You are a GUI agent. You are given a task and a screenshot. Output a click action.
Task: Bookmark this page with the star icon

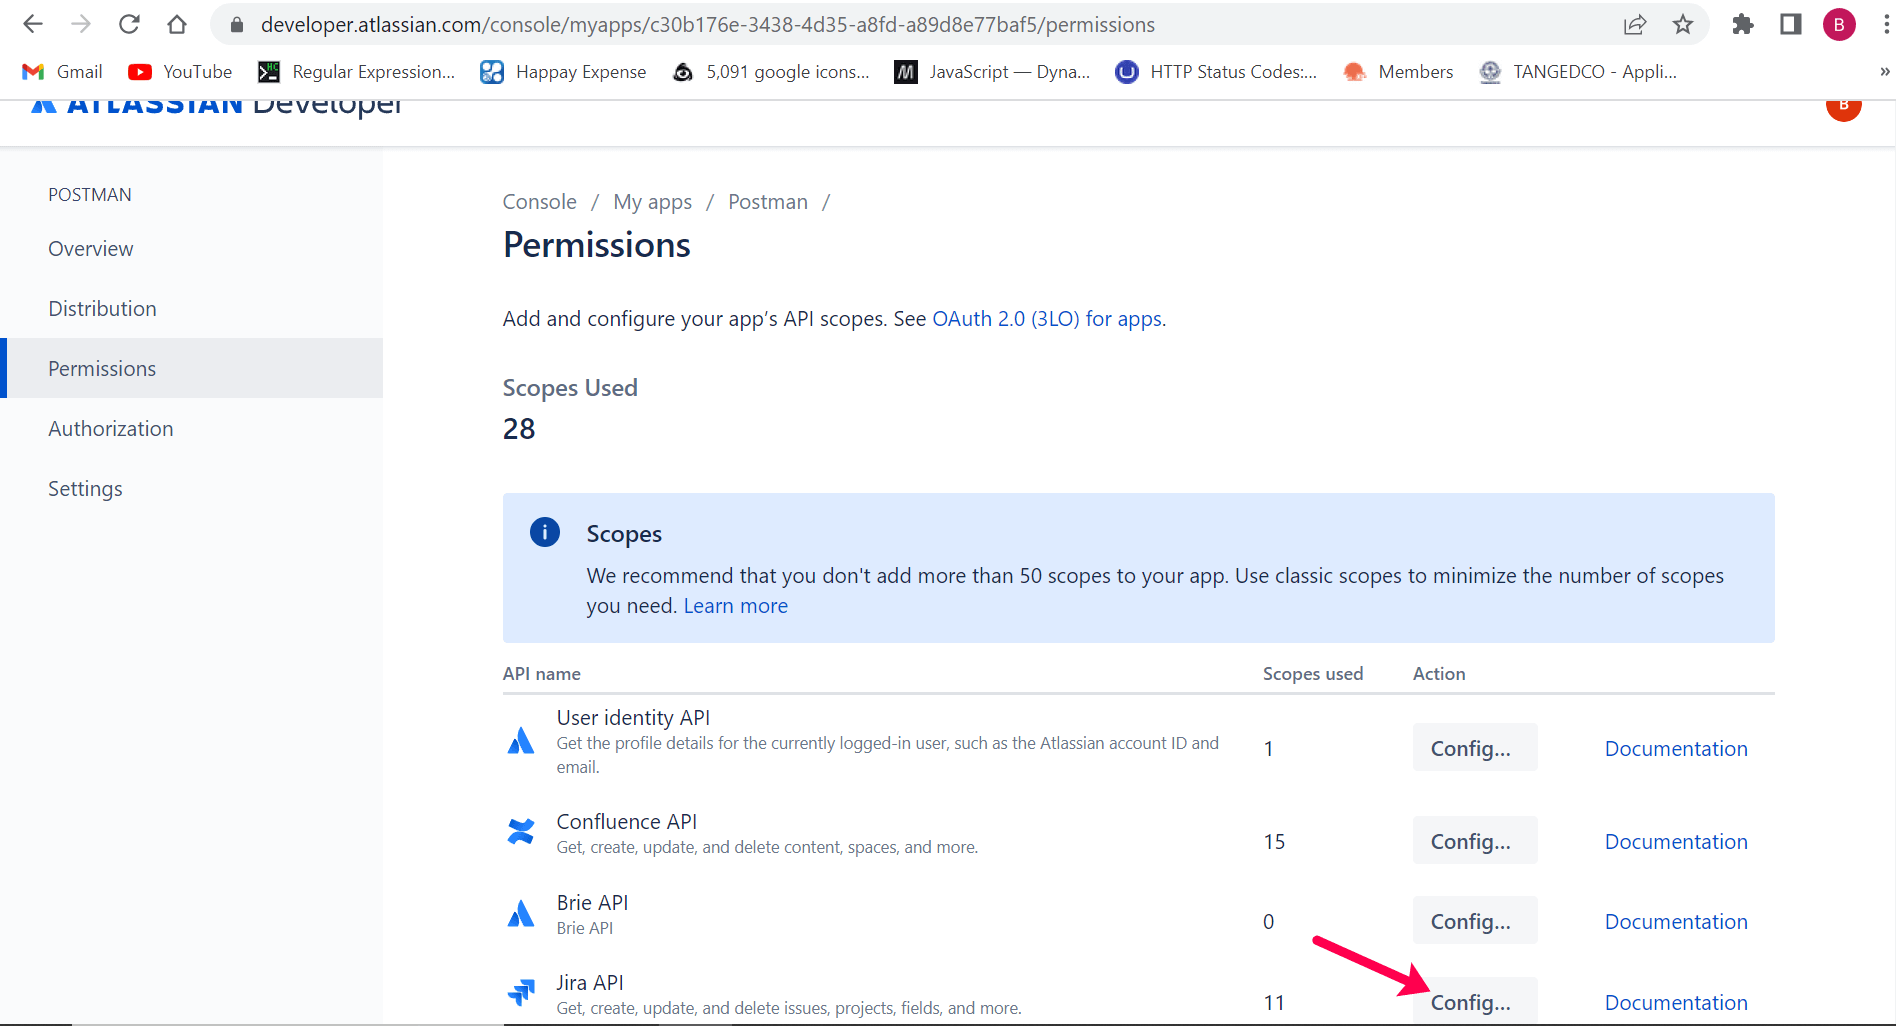click(x=1684, y=24)
